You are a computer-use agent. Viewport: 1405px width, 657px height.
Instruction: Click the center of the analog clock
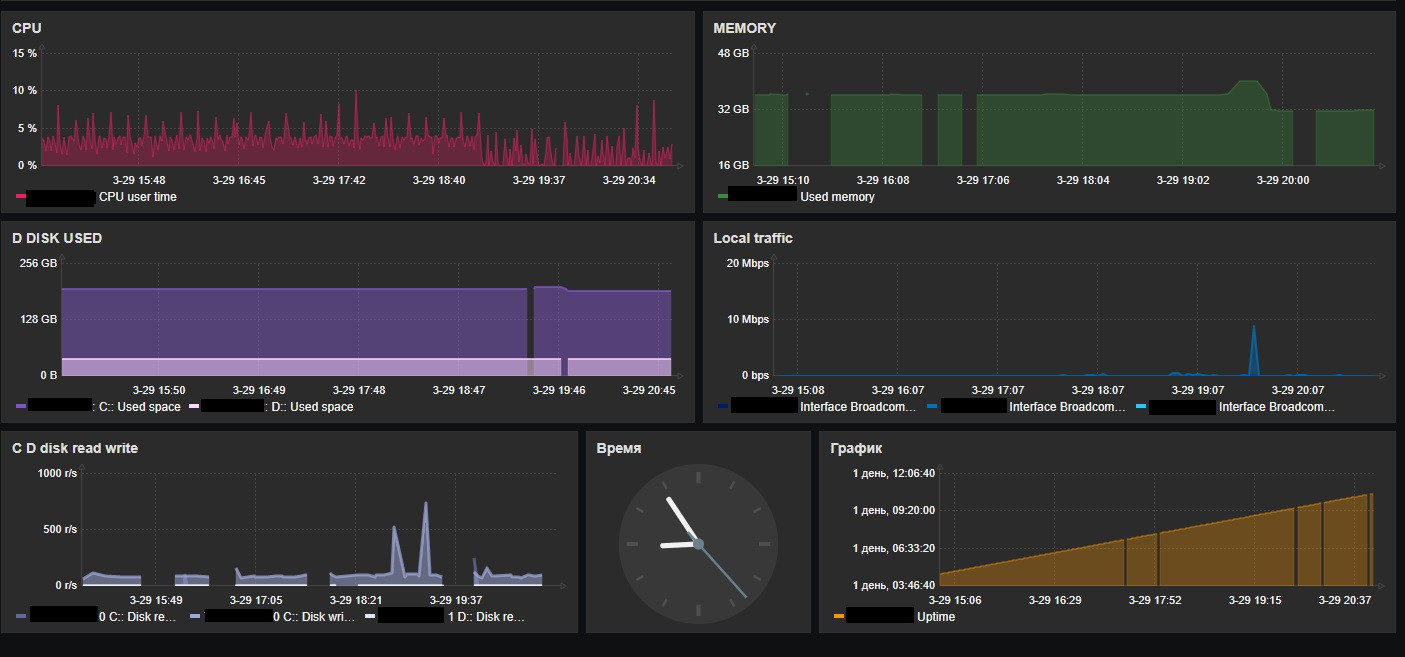tap(698, 544)
